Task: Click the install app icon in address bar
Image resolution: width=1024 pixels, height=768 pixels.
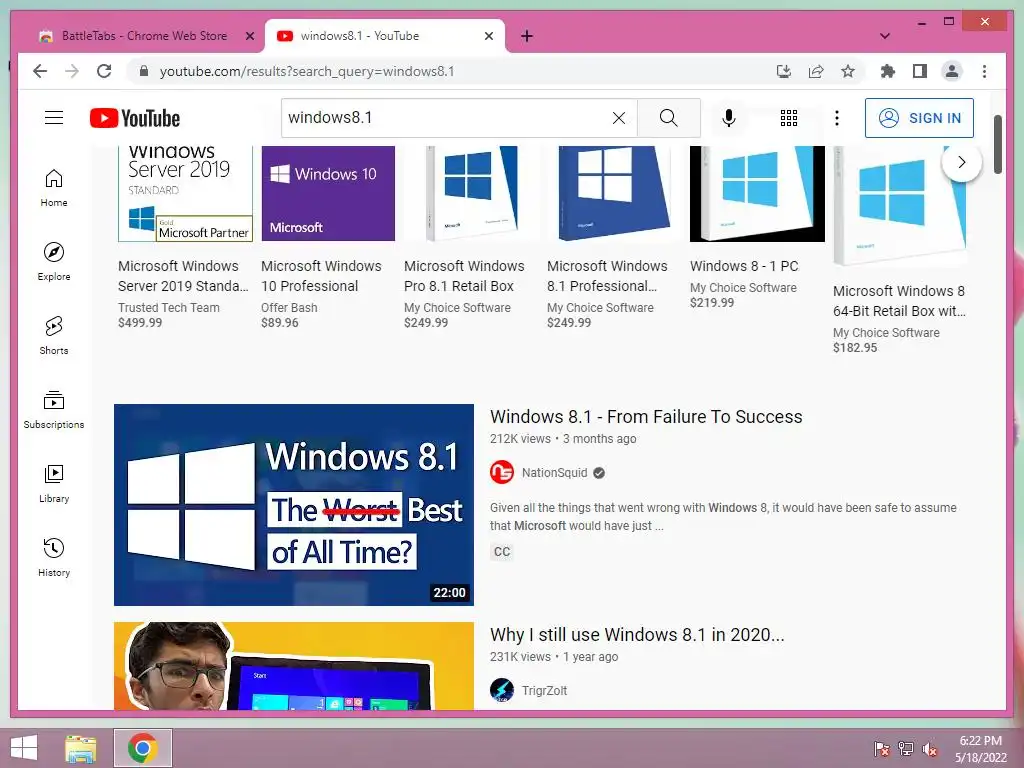Action: (784, 71)
